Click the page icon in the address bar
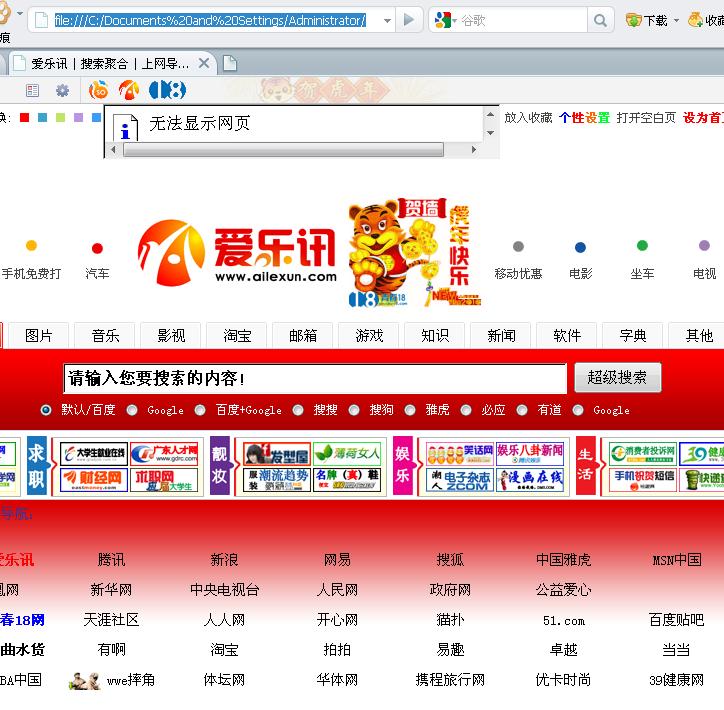This screenshot has height=710, width=724. click(x=42, y=20)
